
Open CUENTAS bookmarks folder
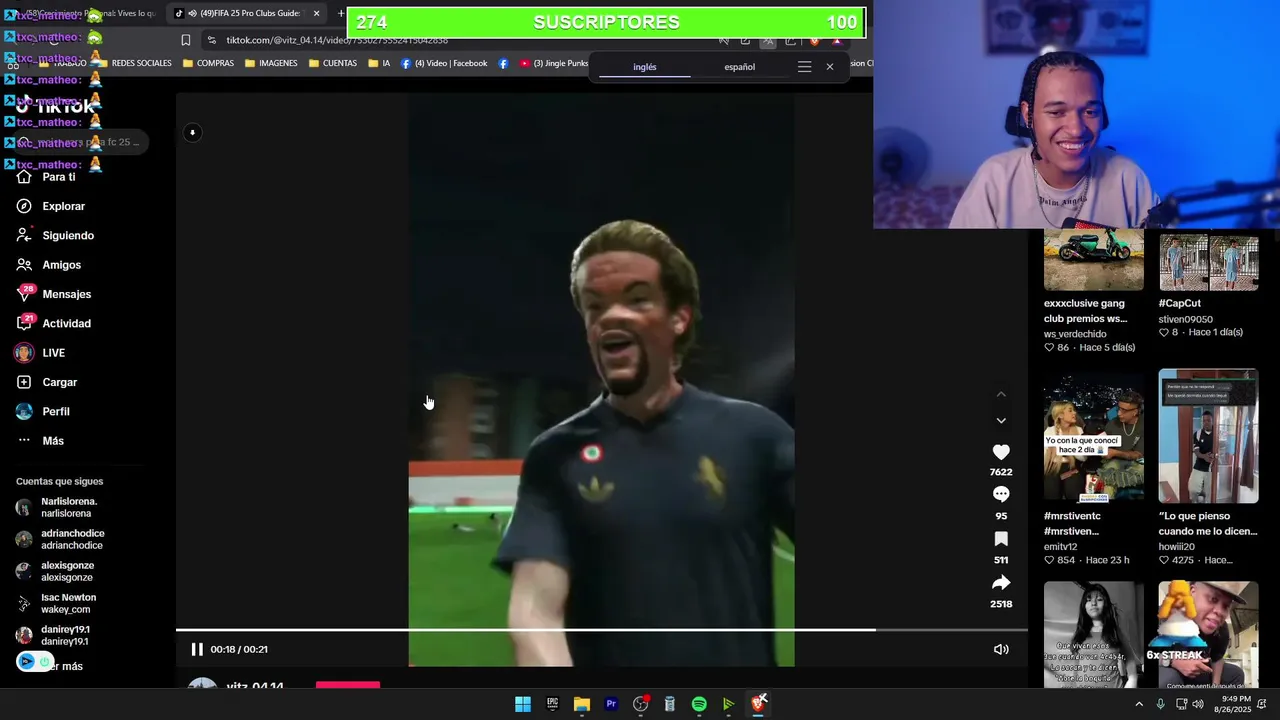click(333, 63)
